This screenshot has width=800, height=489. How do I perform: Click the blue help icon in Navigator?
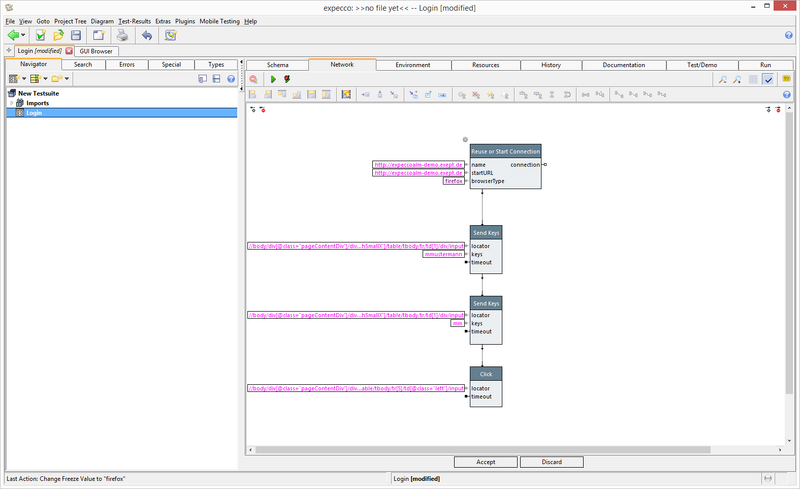click(231, 78)
